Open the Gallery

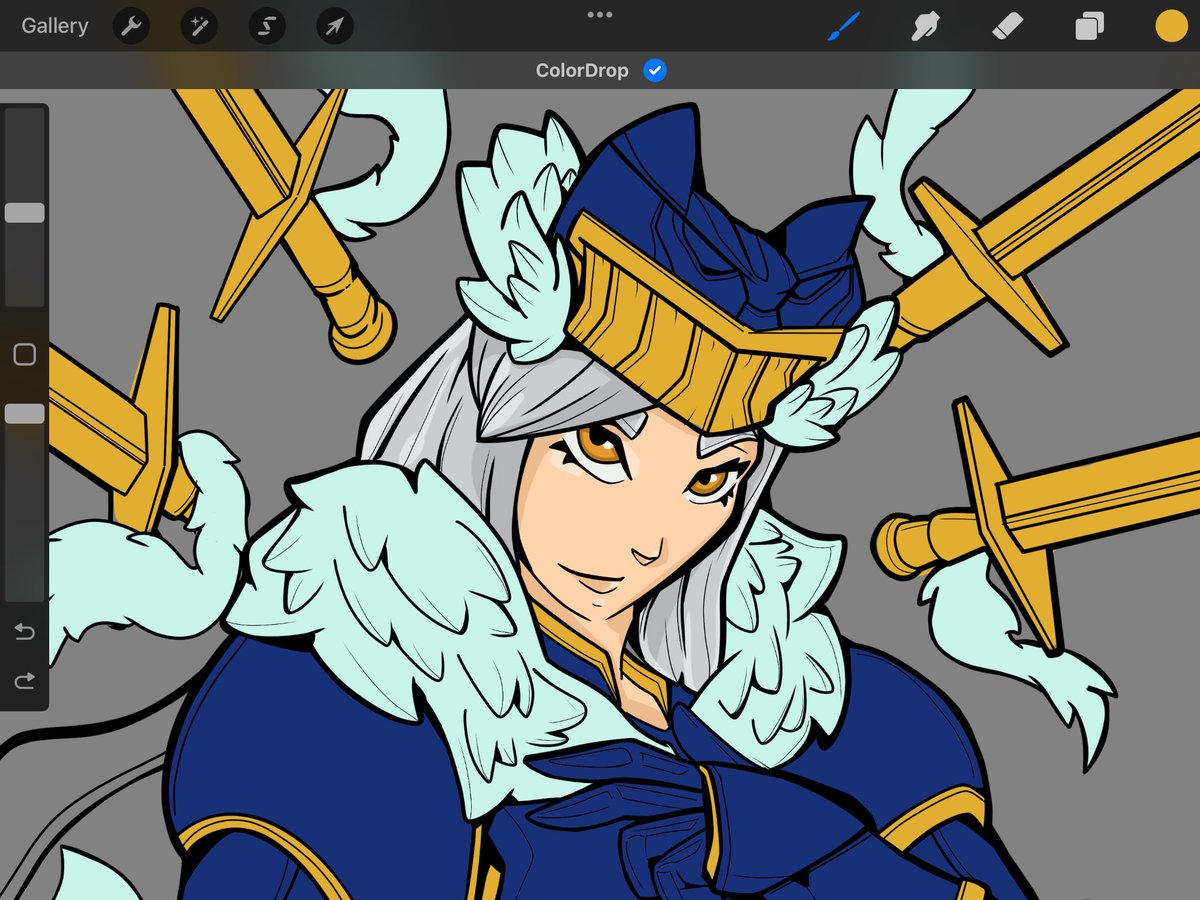pos(55,26)
